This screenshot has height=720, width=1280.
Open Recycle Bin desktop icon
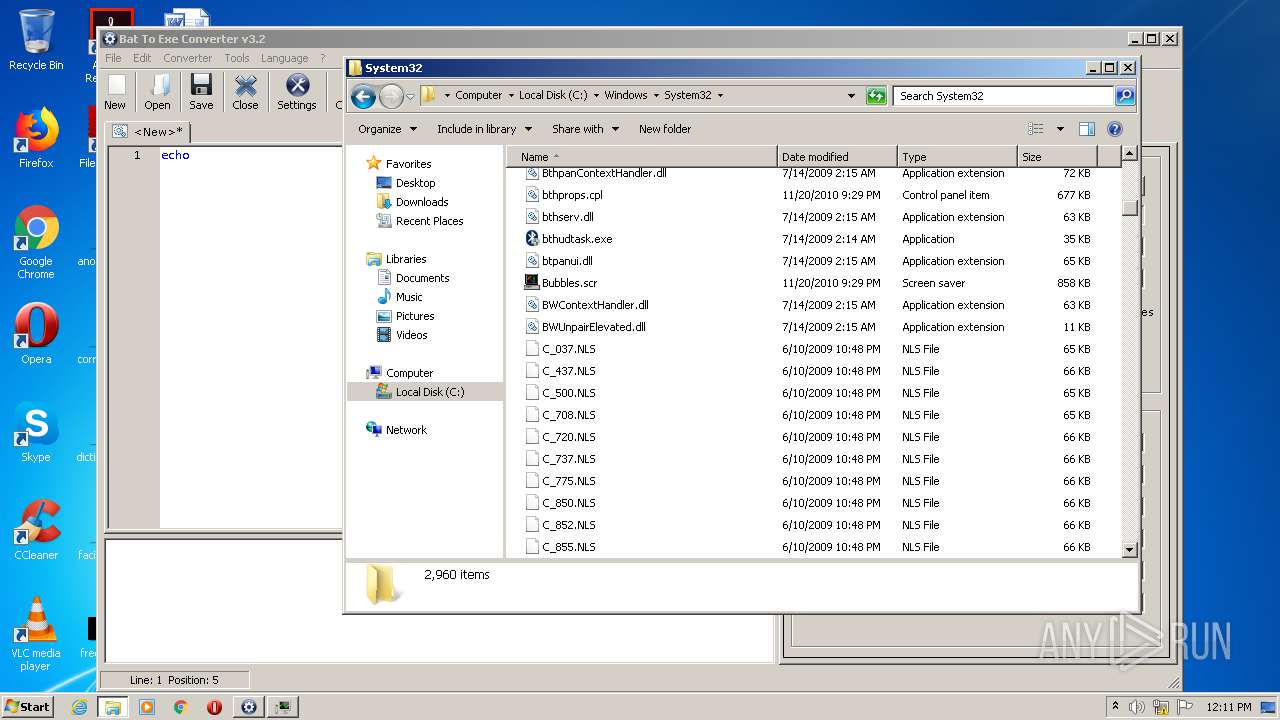[36, 40]
